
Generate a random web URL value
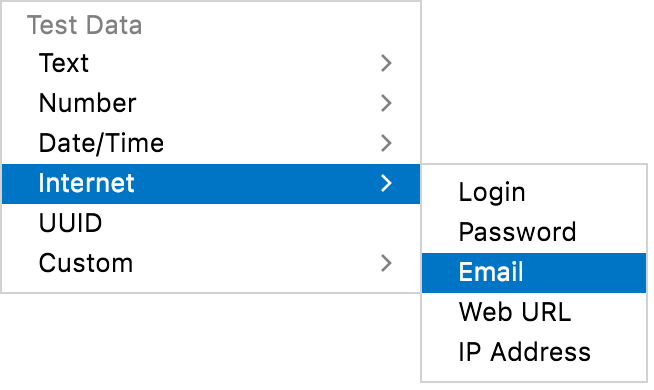[x=534, y=312]
